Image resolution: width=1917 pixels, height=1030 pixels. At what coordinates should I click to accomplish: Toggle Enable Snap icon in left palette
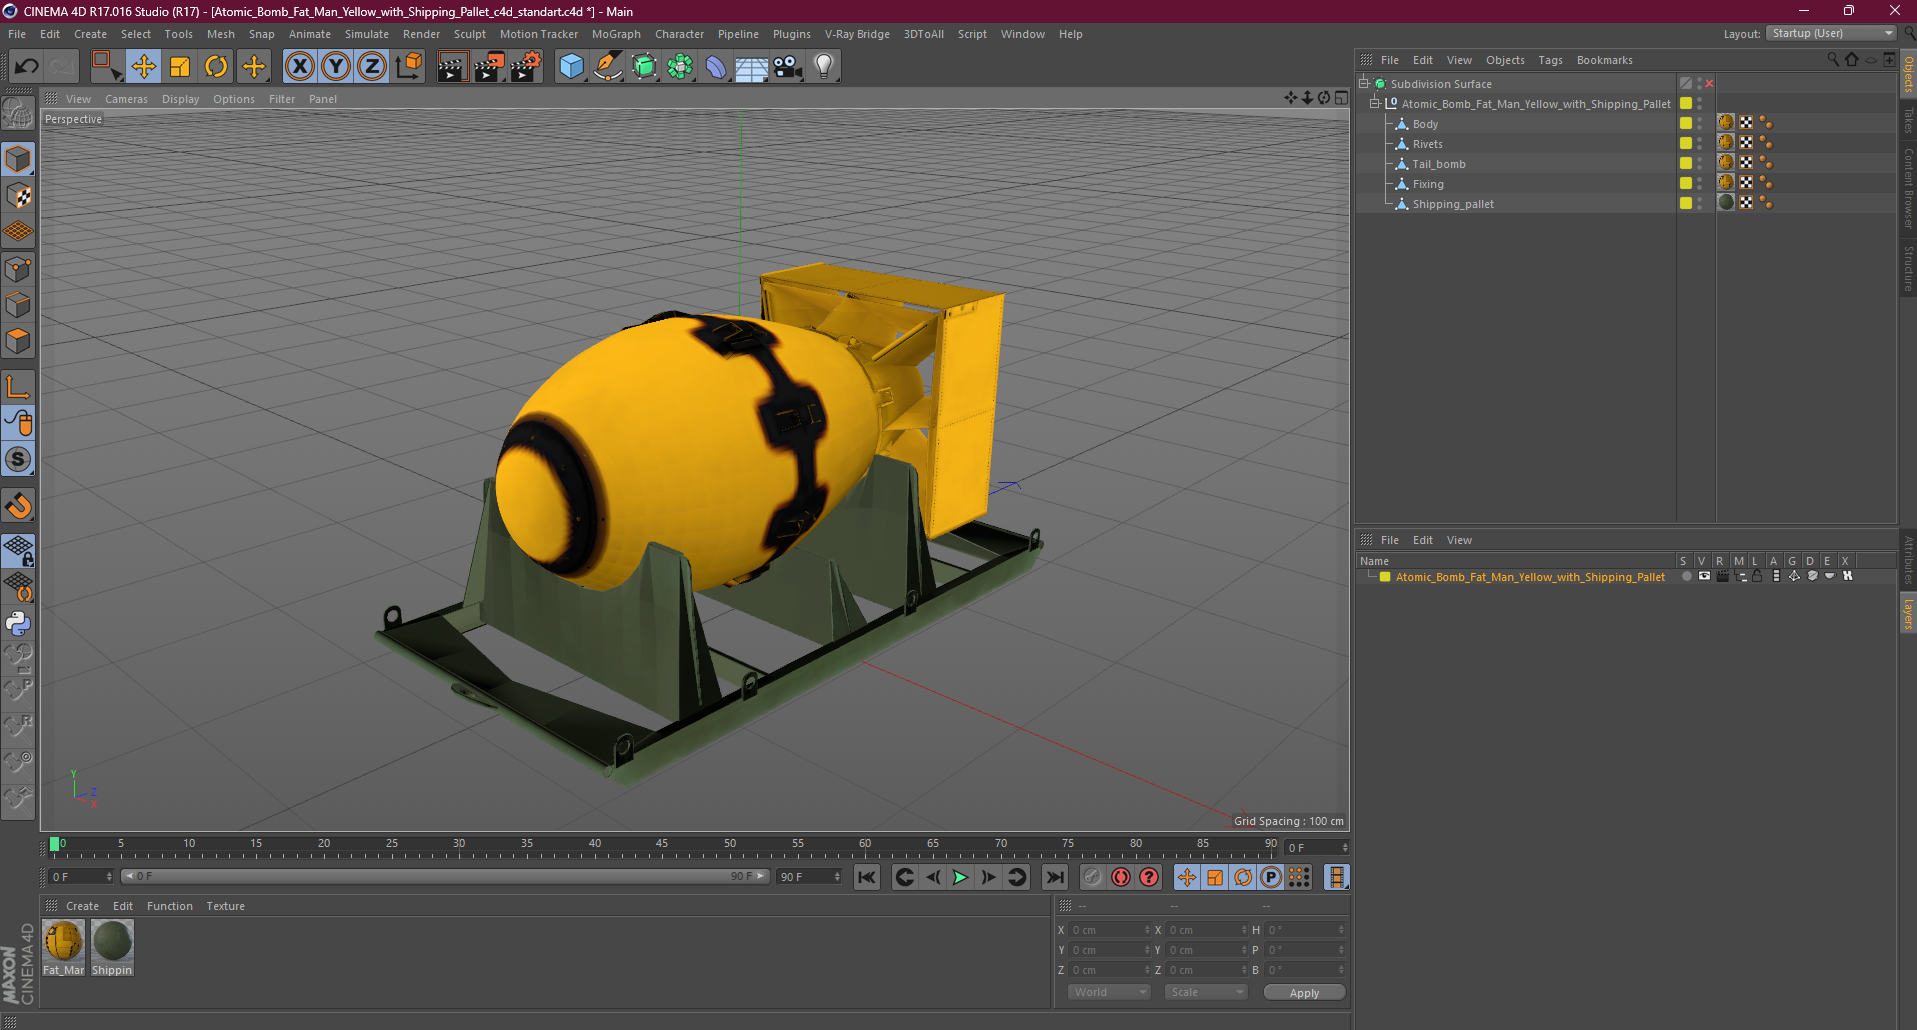pos(18,506)
